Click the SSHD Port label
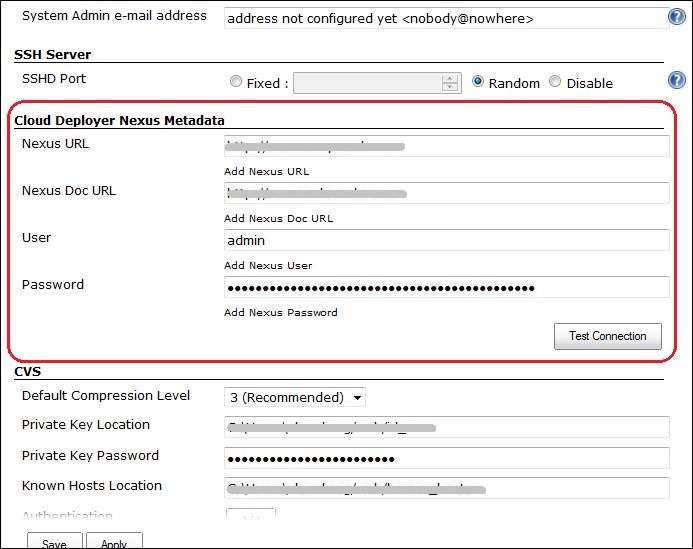The height and width of the screenshot is (549, 693). [54, 79]
